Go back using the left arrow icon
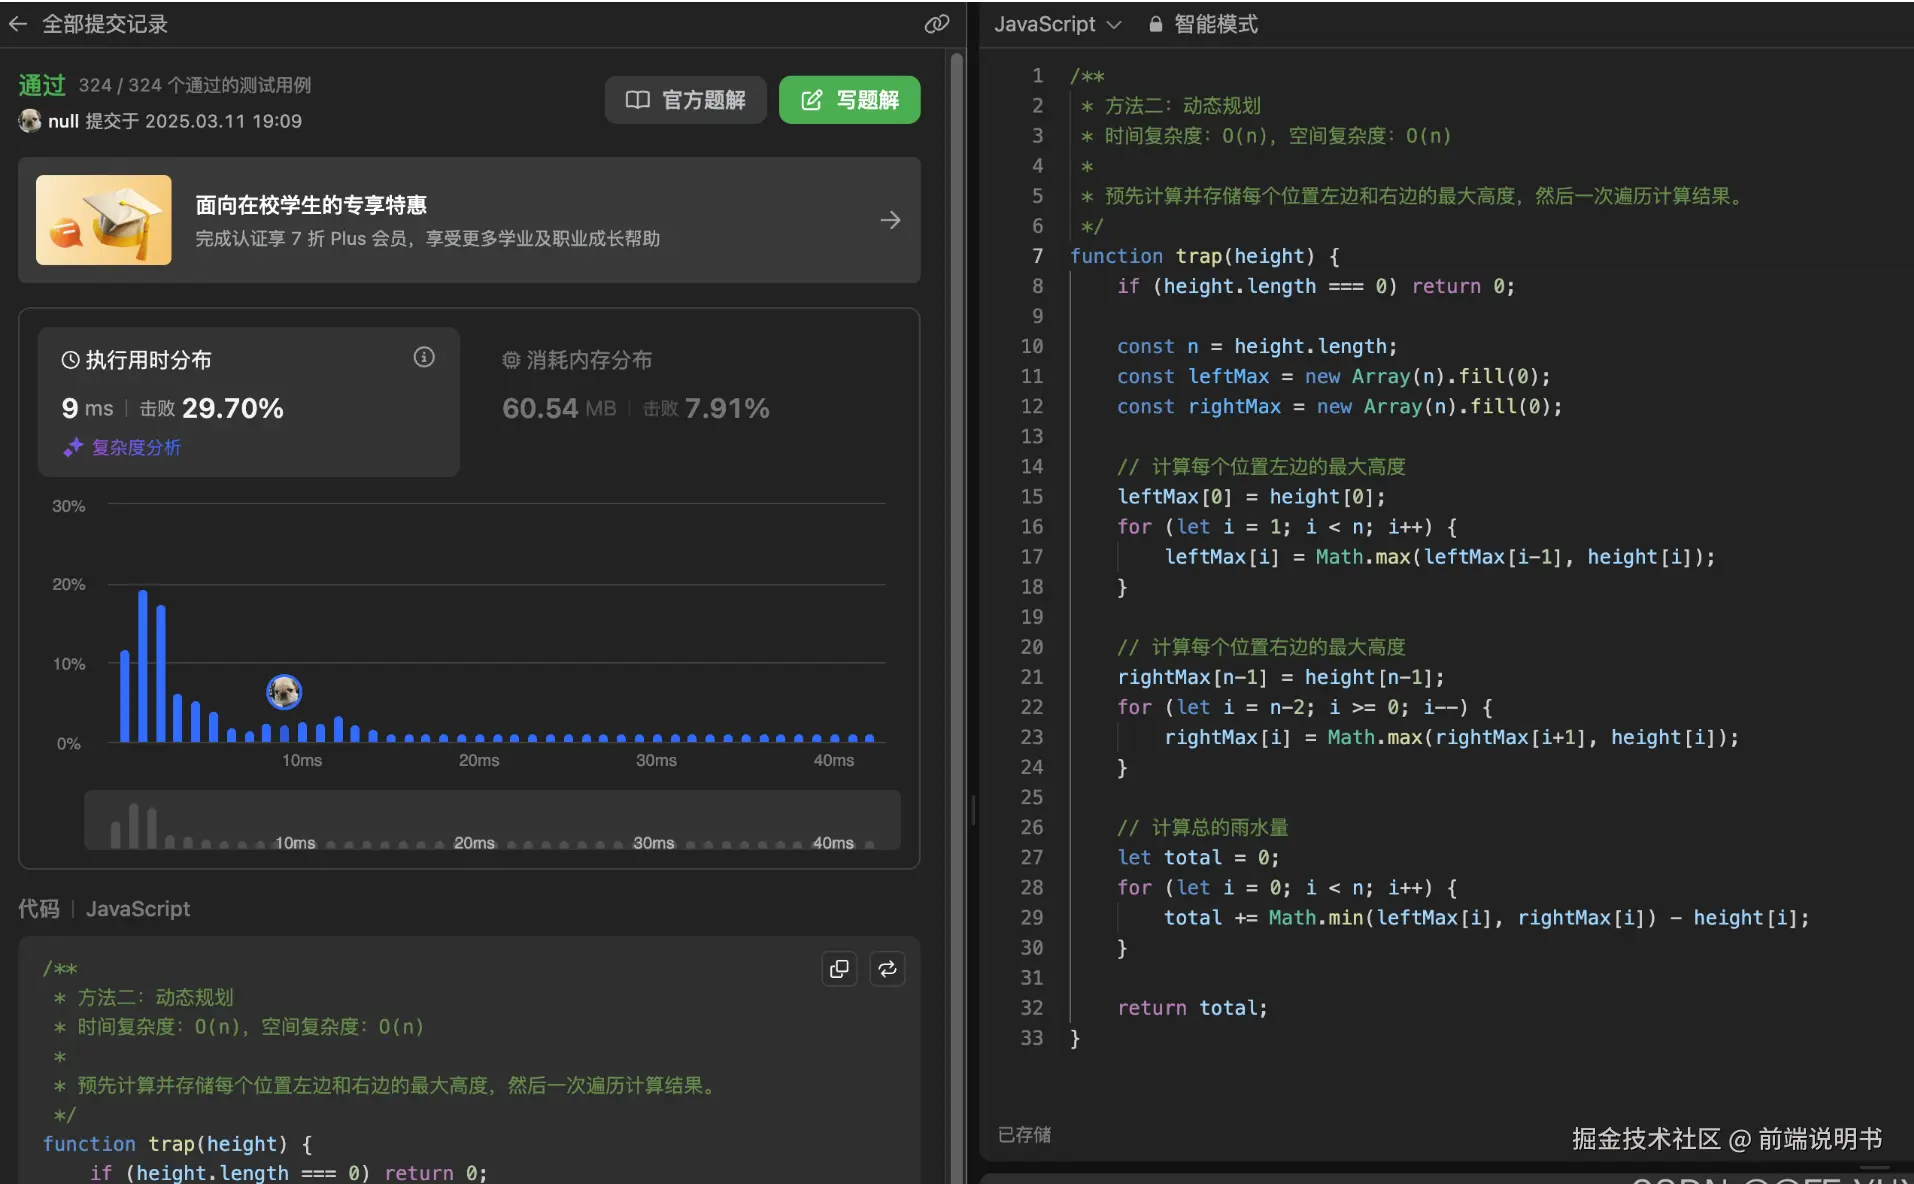This screenshot has height=1184, width=1914. click(x=18, y=24)
